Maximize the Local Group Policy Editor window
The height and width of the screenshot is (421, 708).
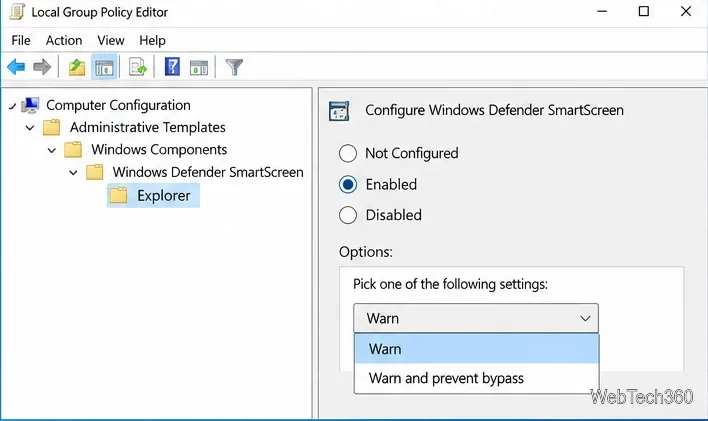point(644,11)
